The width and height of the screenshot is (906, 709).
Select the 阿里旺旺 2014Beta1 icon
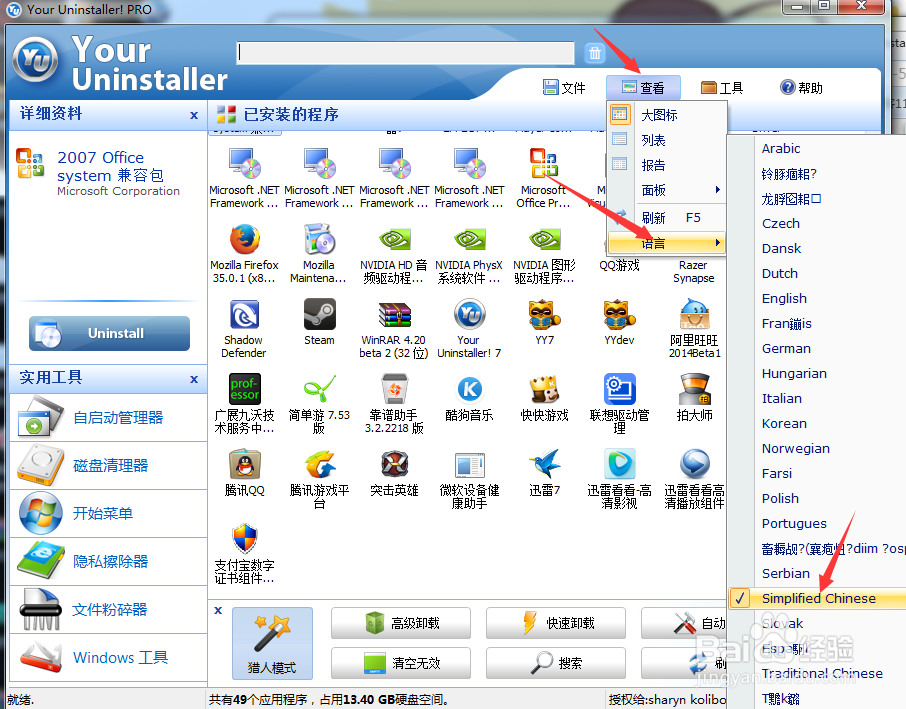pos(695,314)
